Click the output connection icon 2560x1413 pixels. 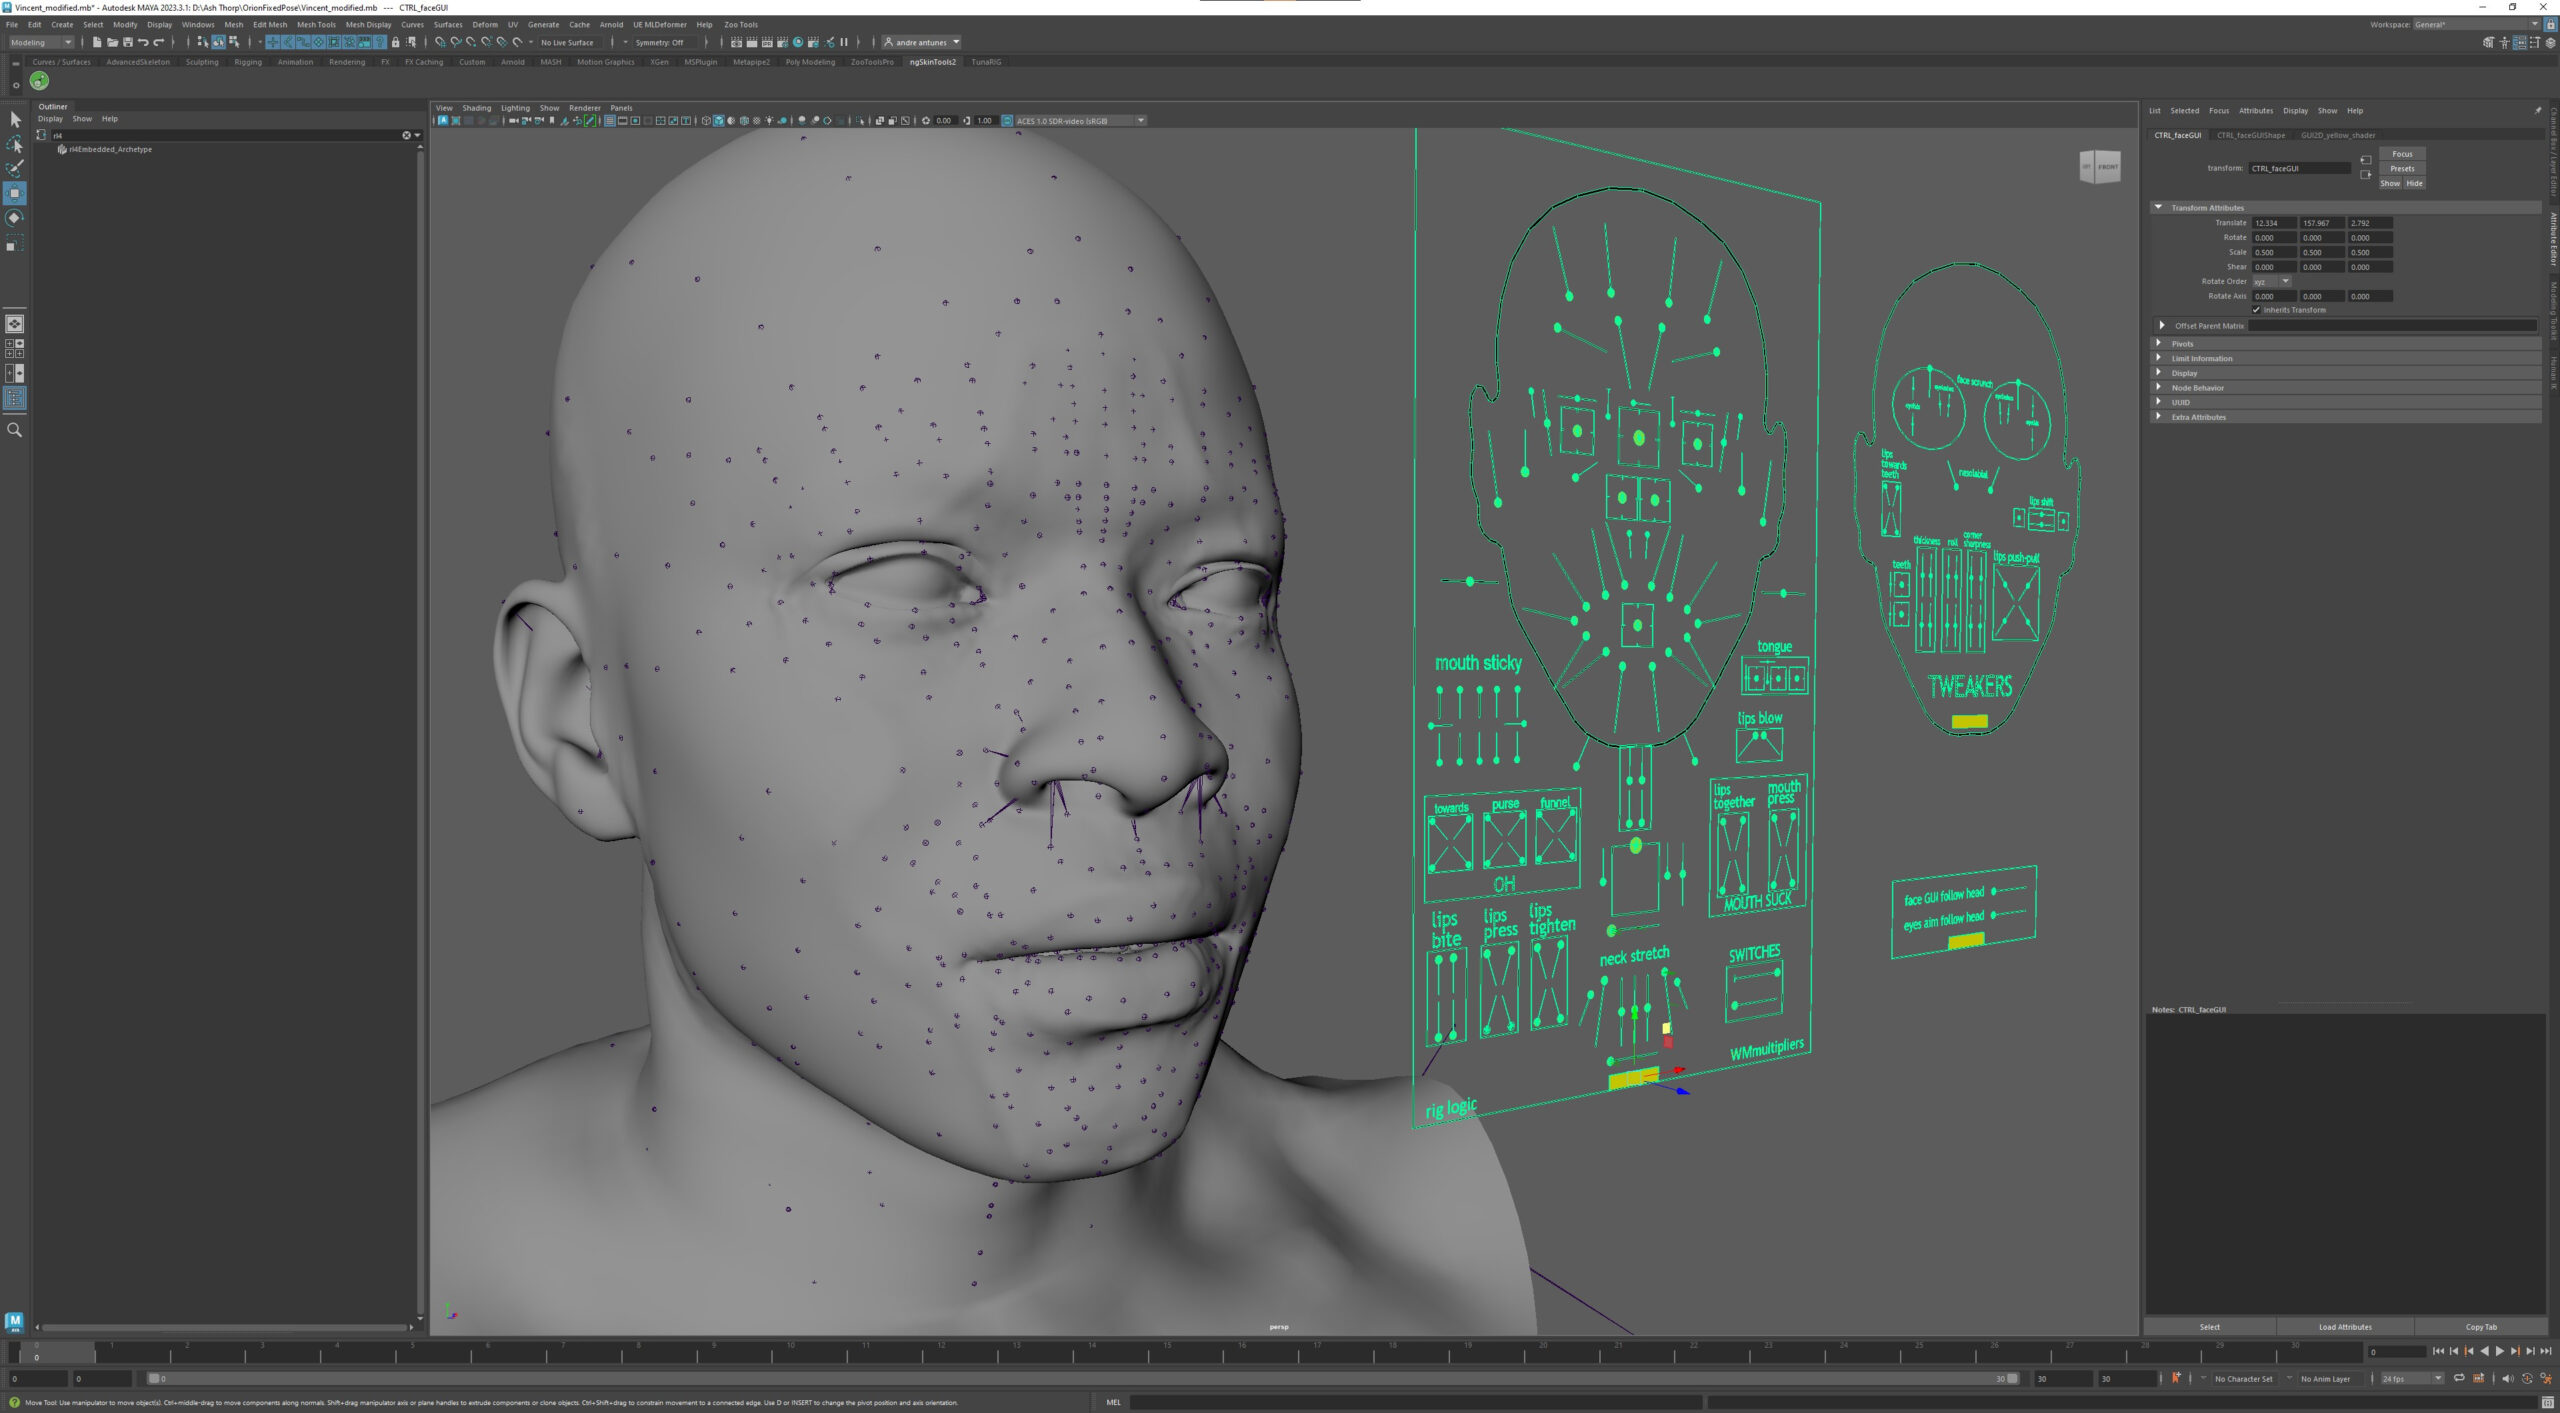2366,175
